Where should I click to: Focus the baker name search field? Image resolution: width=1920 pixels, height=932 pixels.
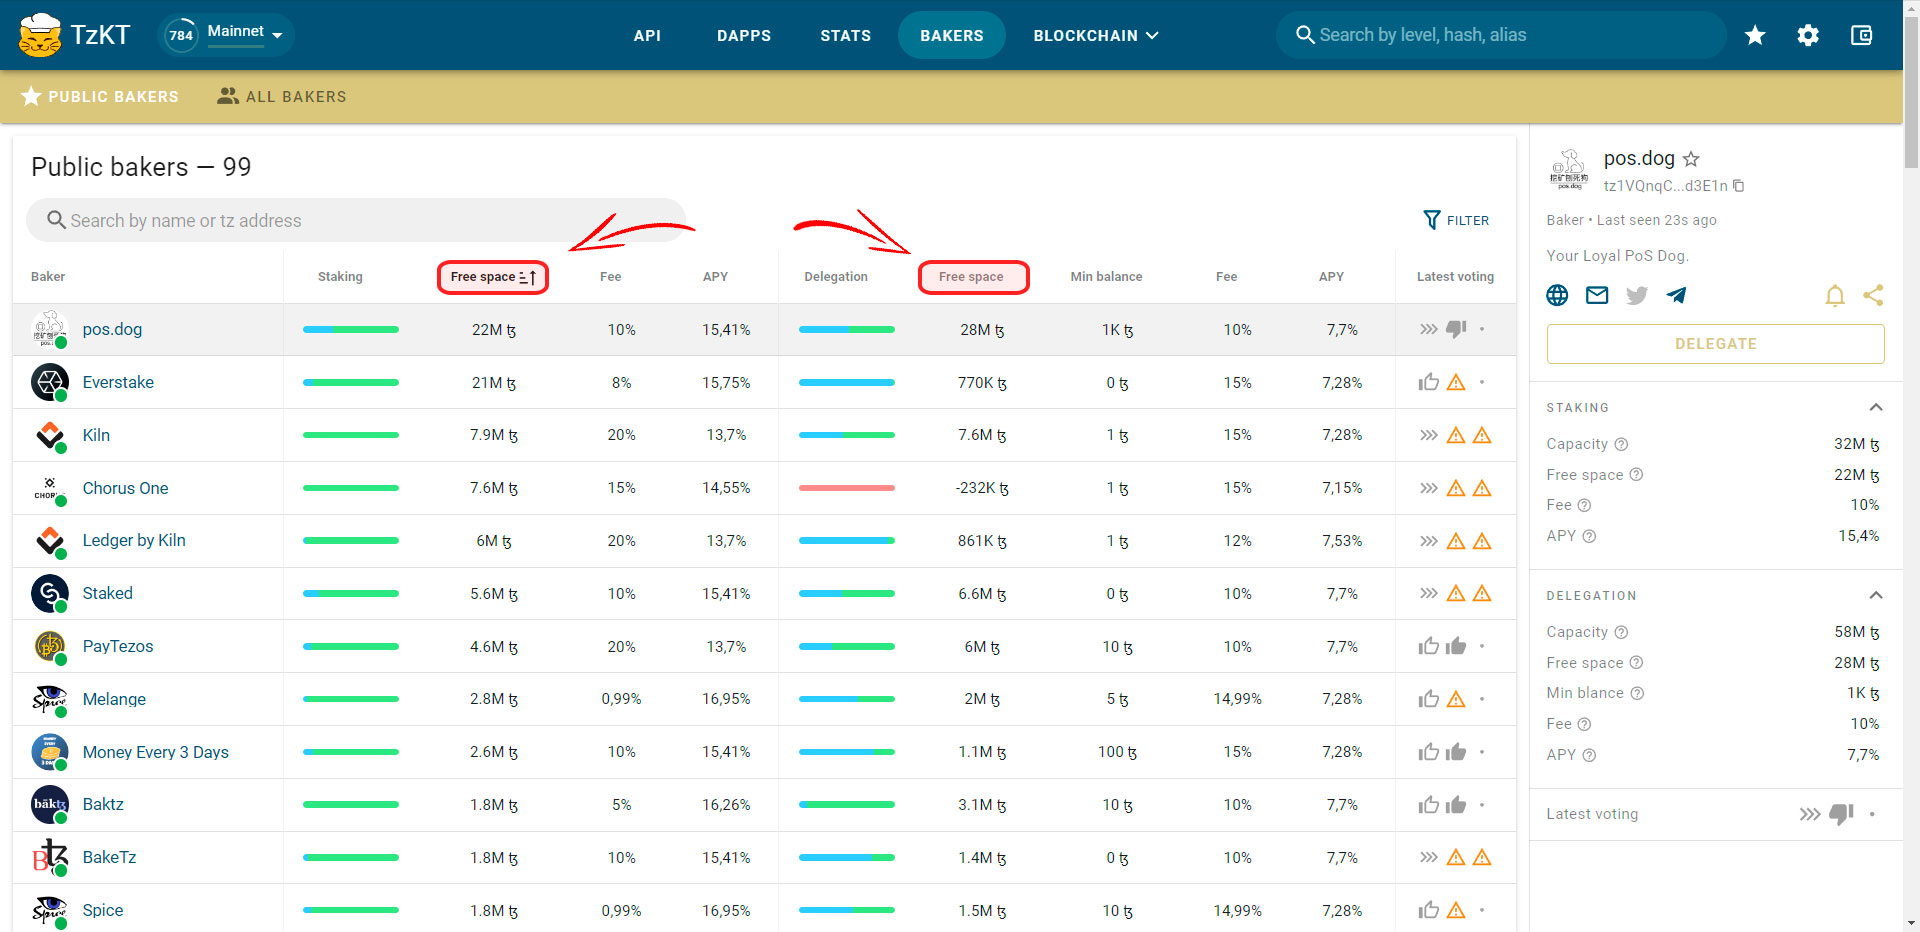(x=356, y=220)
